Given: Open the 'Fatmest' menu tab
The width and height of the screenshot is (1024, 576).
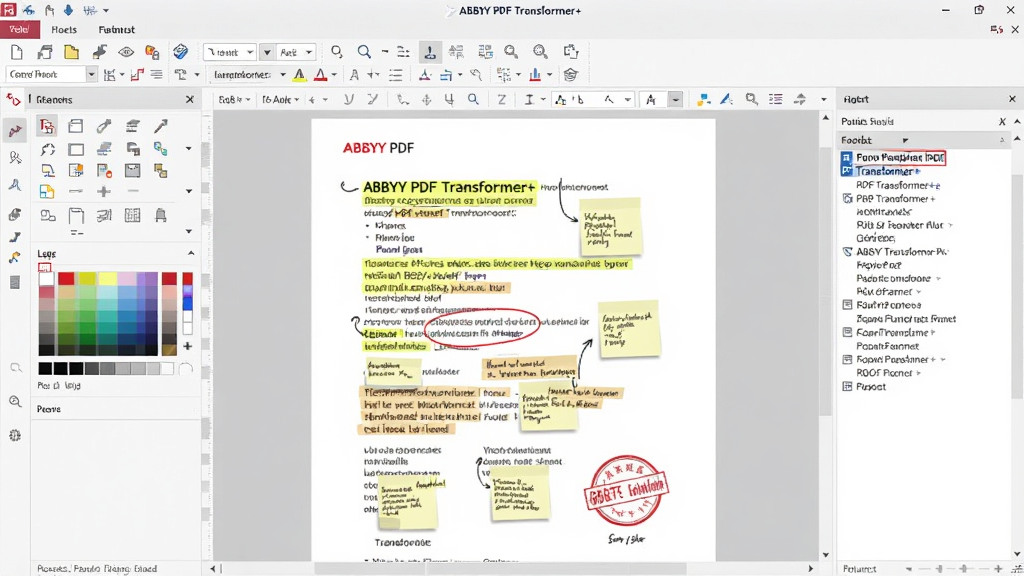Looking at the screenshot, I should 116,29.
